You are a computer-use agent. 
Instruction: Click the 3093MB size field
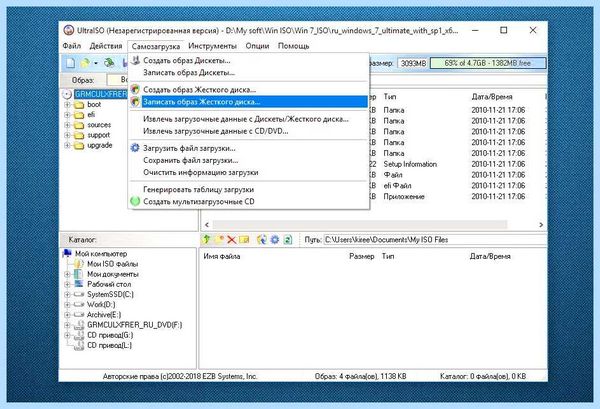pyautogui.click(x=413, y=63)
